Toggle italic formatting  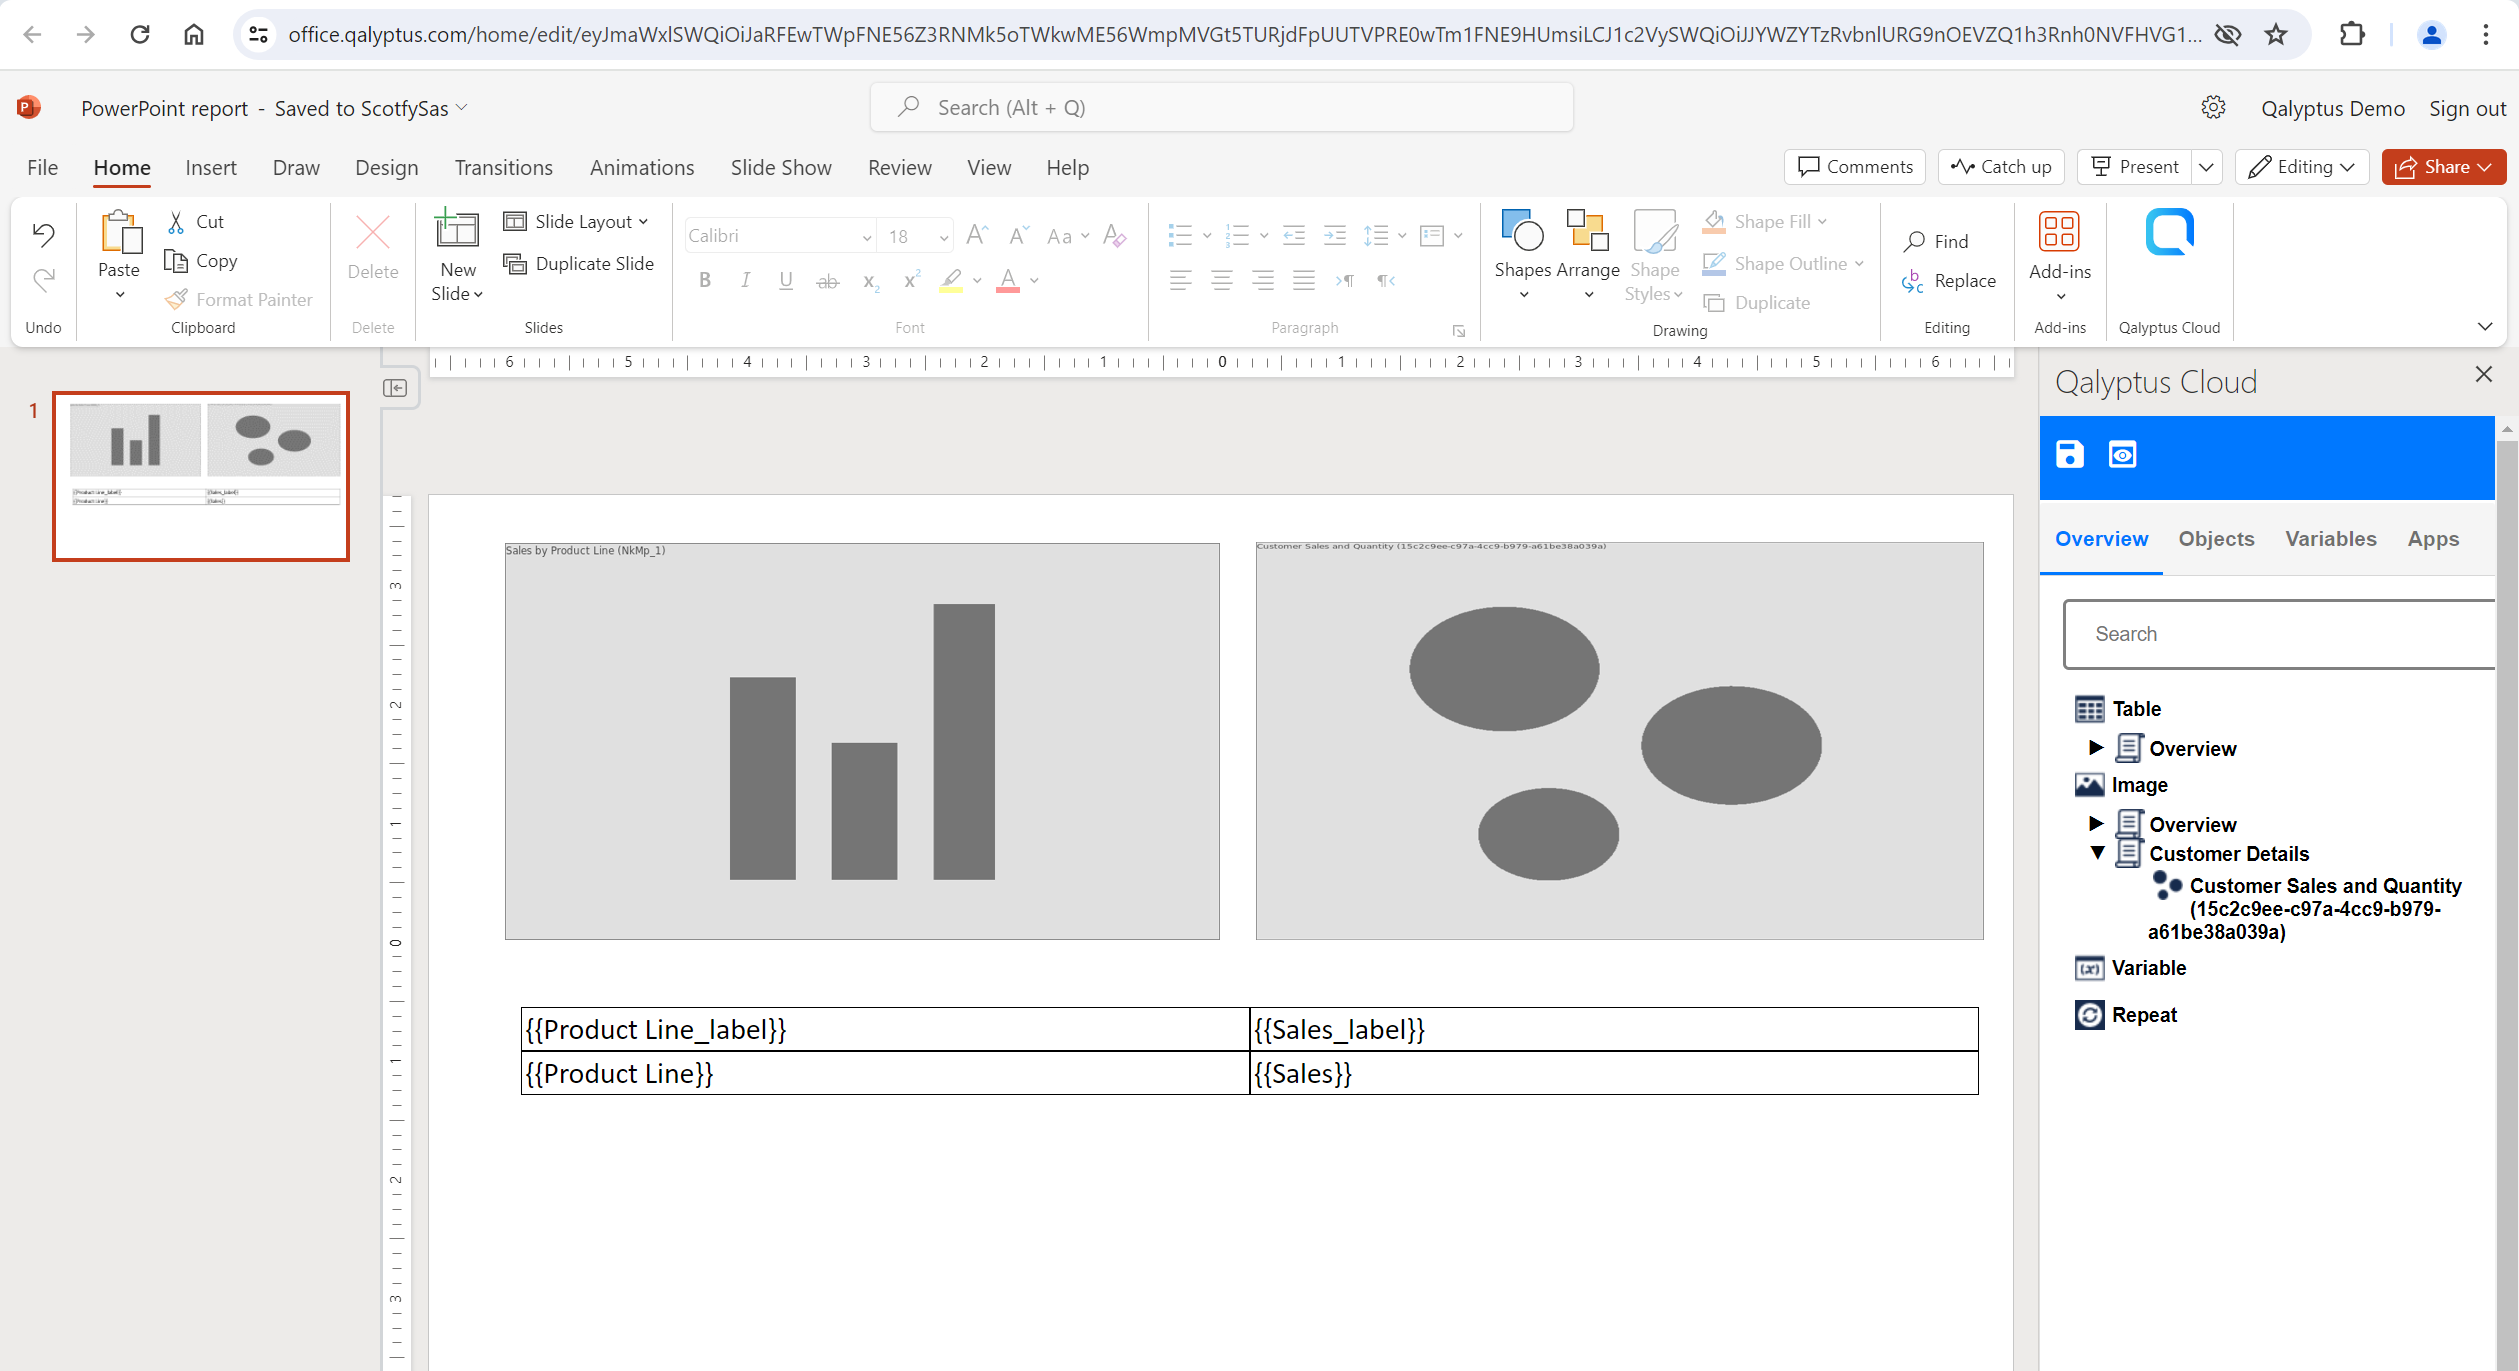(745, 280)
